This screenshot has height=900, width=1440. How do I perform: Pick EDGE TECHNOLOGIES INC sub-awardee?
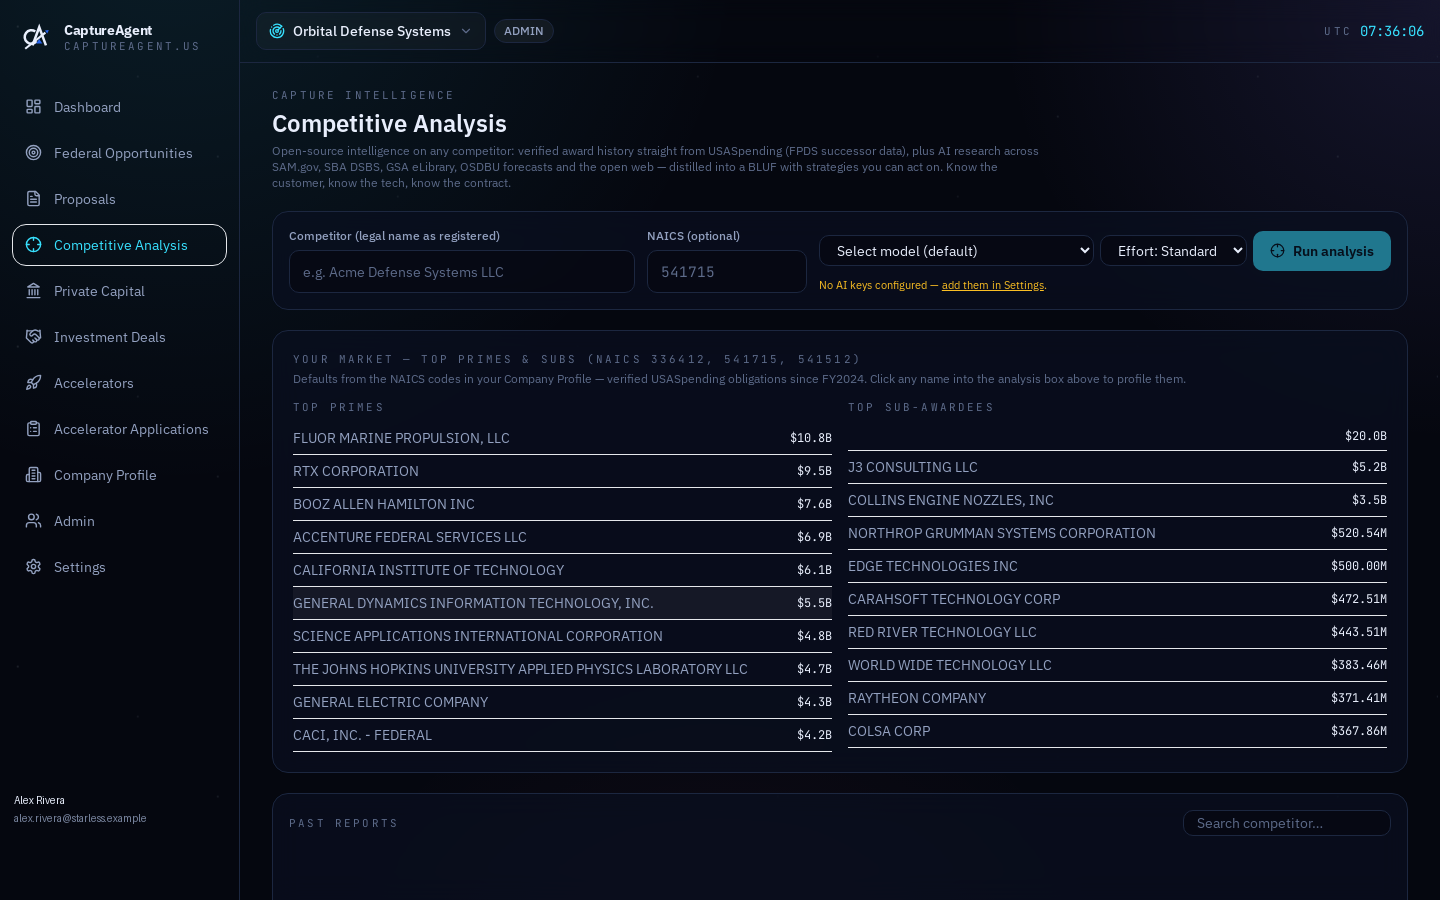point(1117,566)
